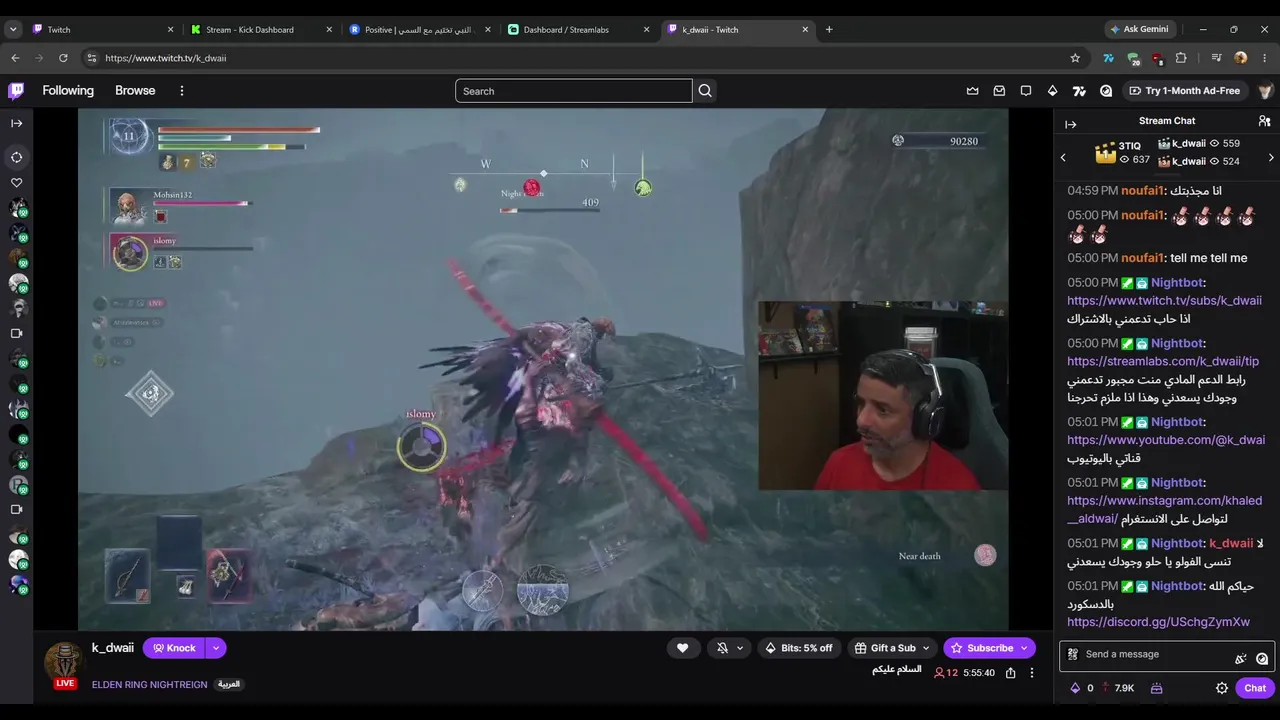Click the treasure chest icon below chat

point(1156,688)
